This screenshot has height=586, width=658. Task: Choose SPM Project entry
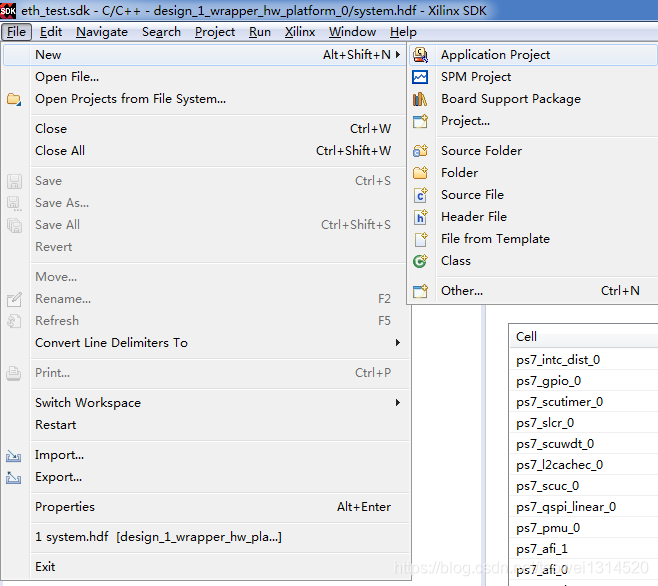[533, 77]
